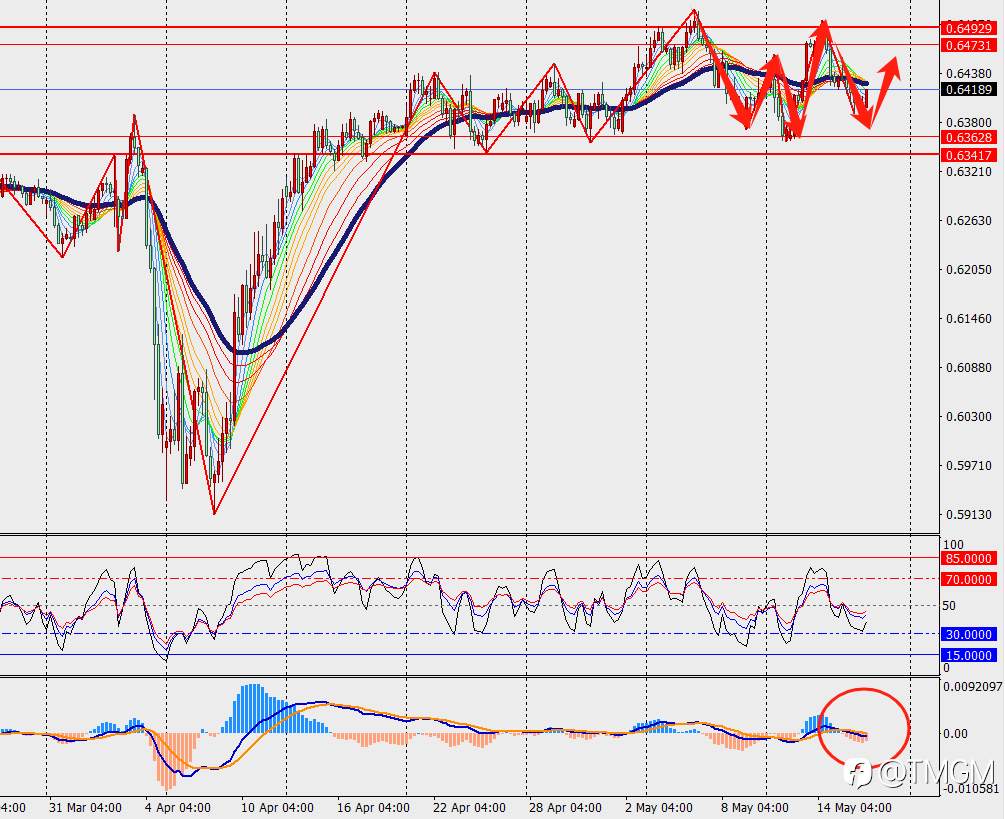Click the 0.63628 support price label
Image resolution: width=1005 pixels, height=819 pixels.
(968, 137)
